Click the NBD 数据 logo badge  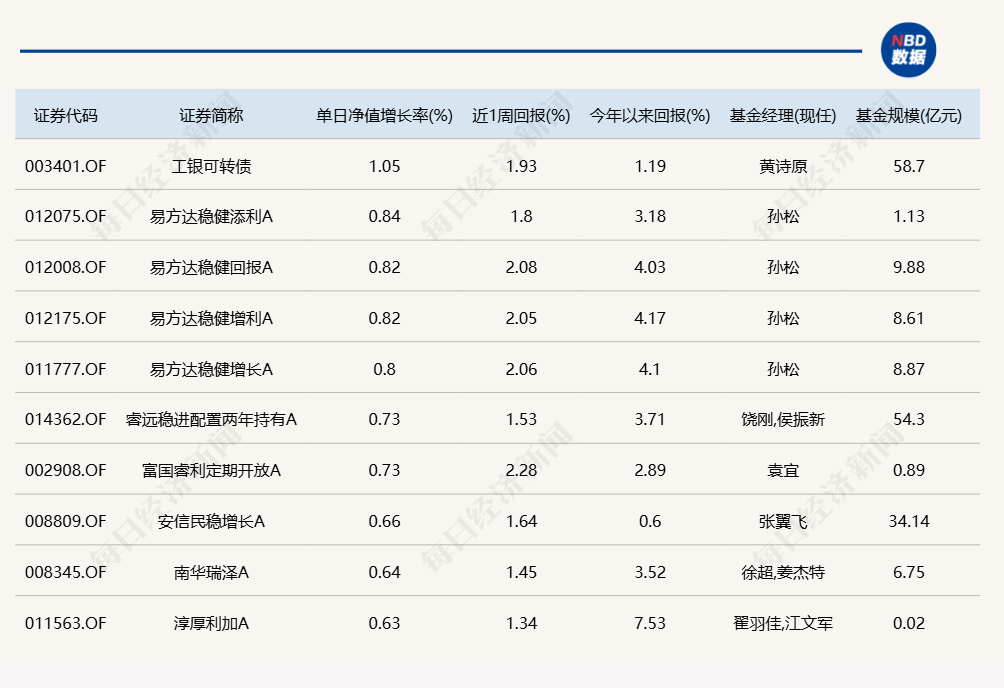(908, 50)
